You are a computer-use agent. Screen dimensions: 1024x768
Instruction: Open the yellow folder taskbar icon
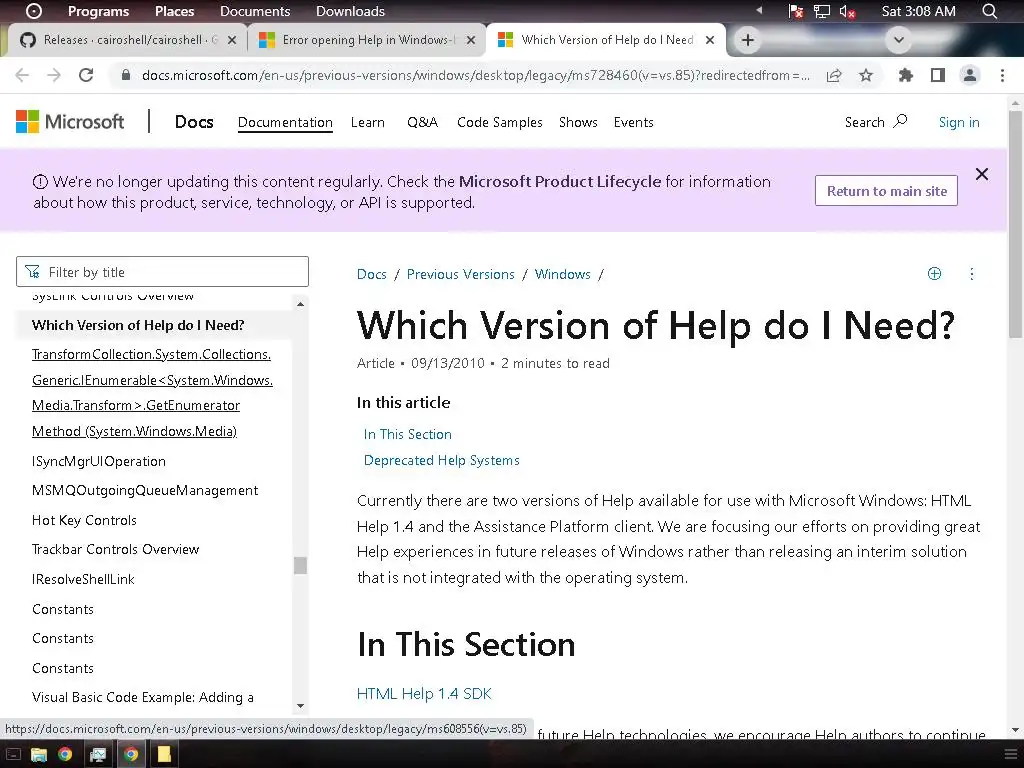[x=163, y=754]
